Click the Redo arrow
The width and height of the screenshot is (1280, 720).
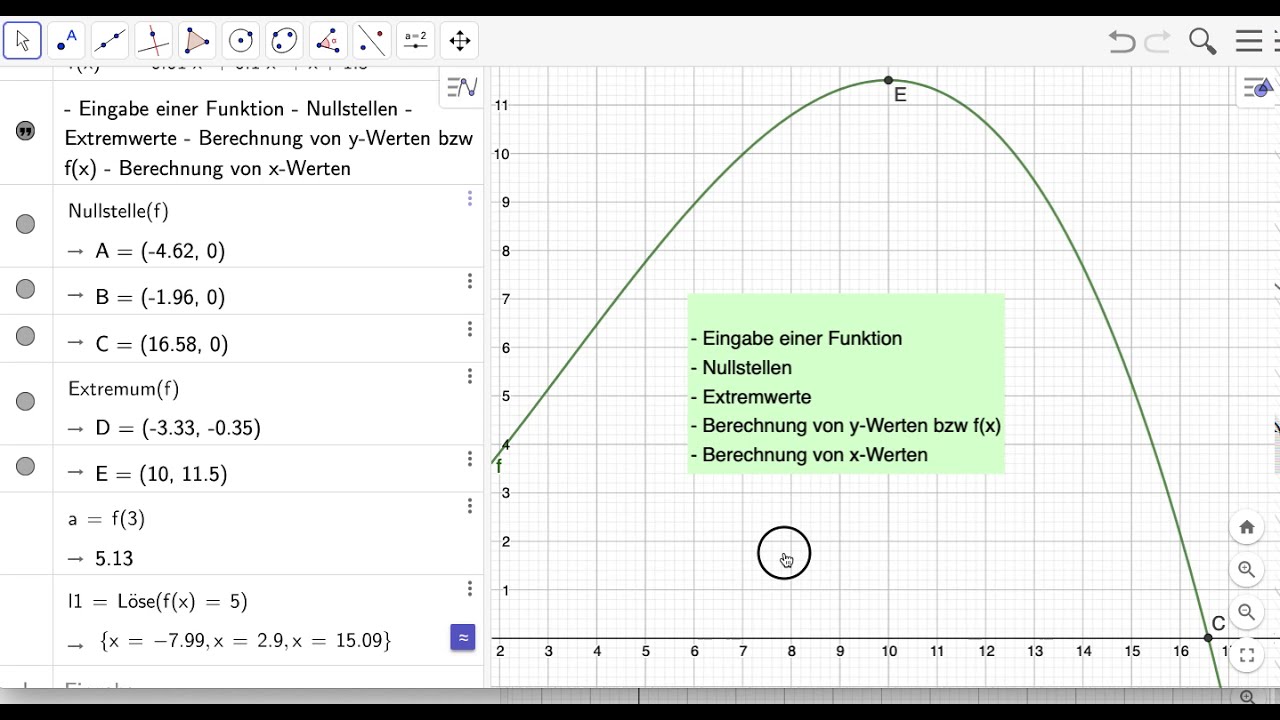click(x=1158, y=41)
